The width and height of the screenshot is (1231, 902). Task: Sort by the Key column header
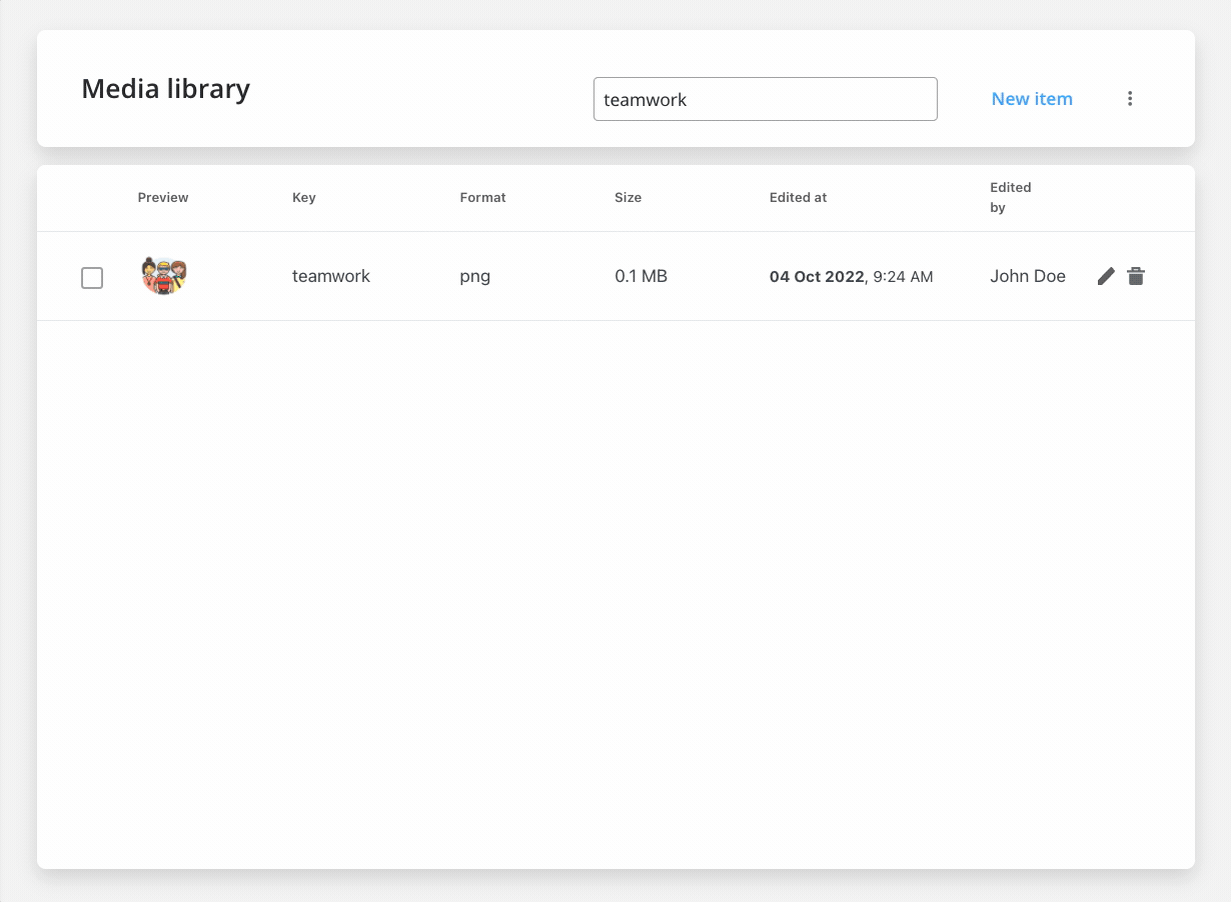[303, 198]
